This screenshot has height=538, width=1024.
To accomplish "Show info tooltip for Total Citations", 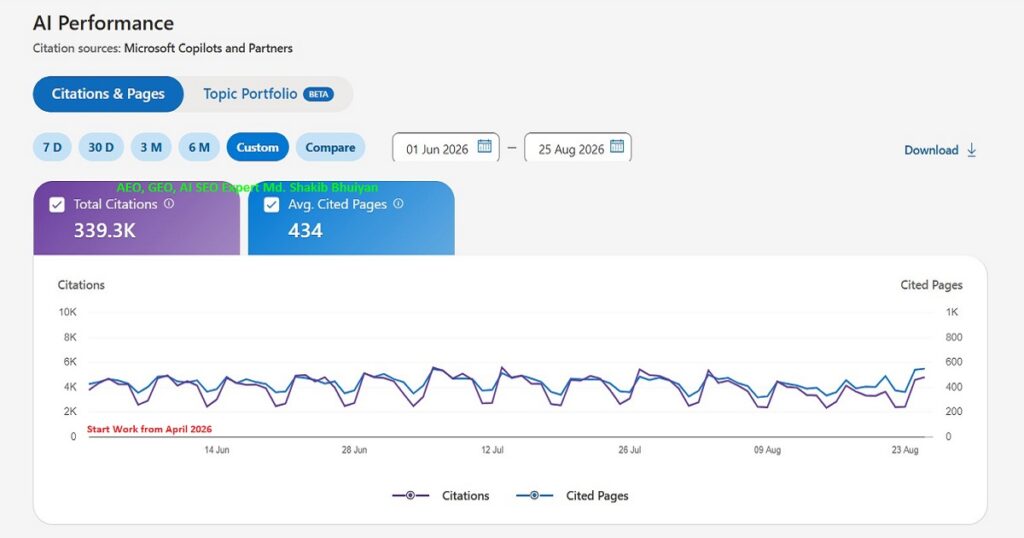I will (x=169, y=204).
